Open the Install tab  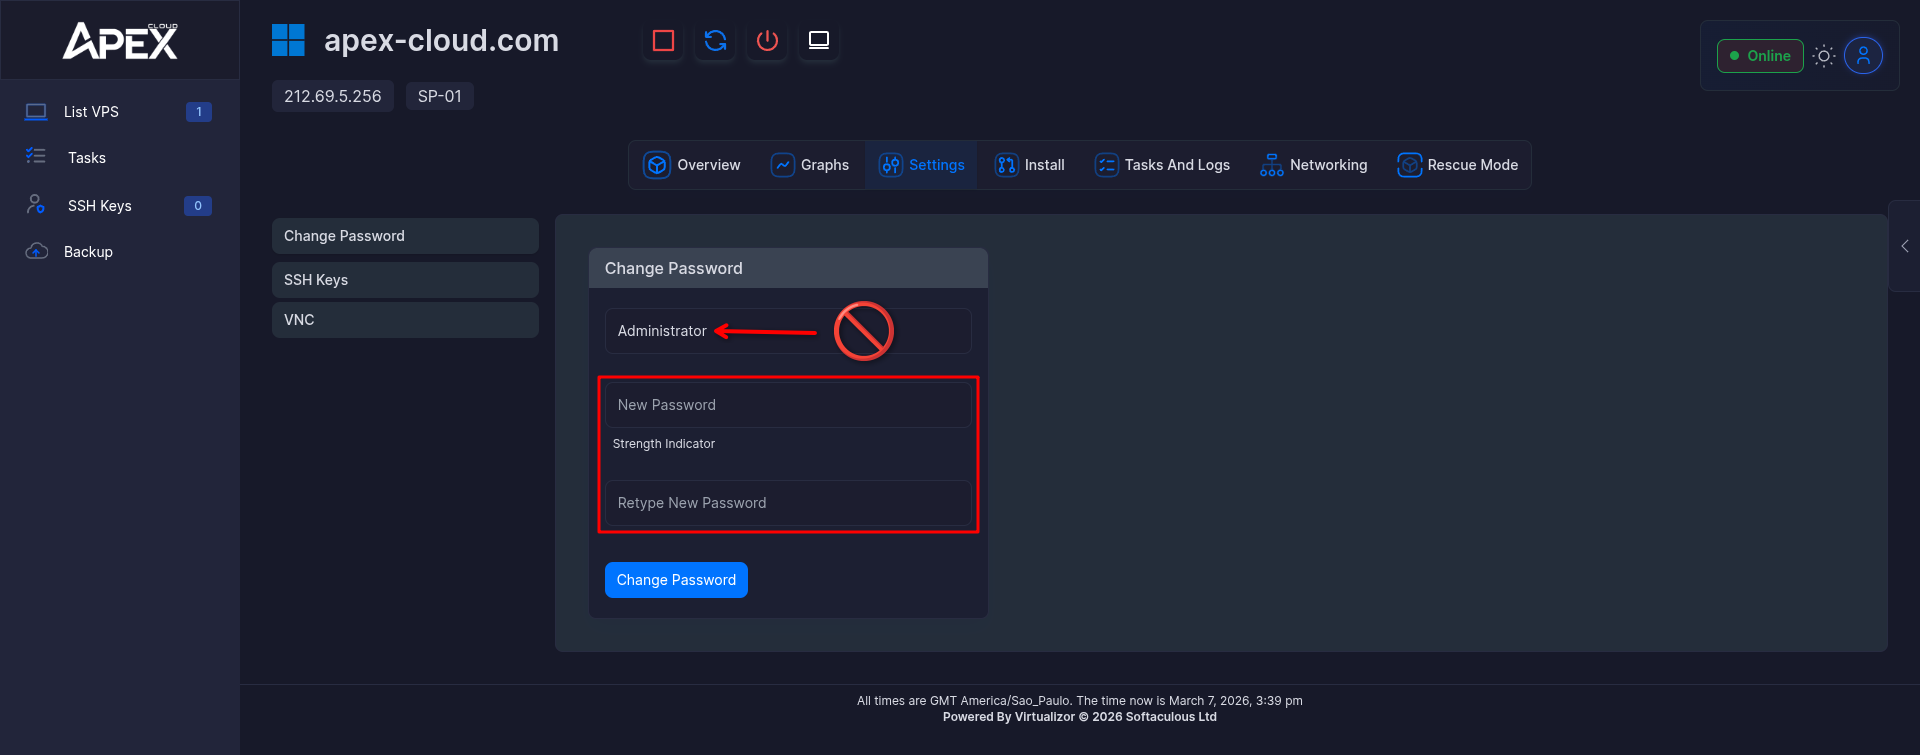(1030, 165)
